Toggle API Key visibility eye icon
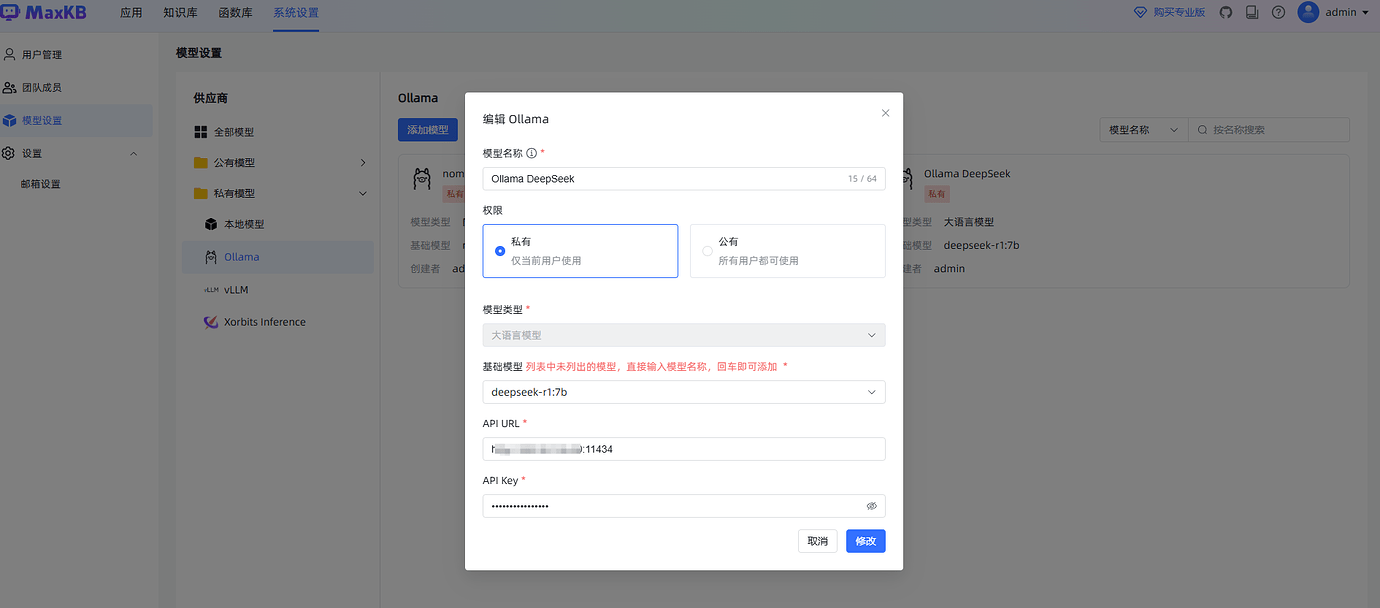This screenshot has width=1380, height=608. [x=871, y=506]
